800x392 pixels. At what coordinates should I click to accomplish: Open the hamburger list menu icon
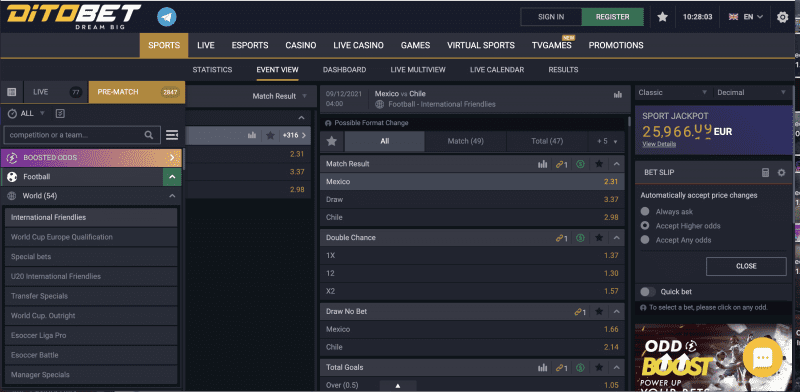click(x=172, y=135)
